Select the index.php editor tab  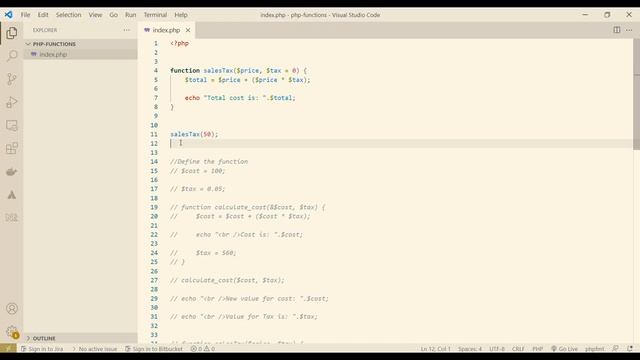[x=167, y=30]
